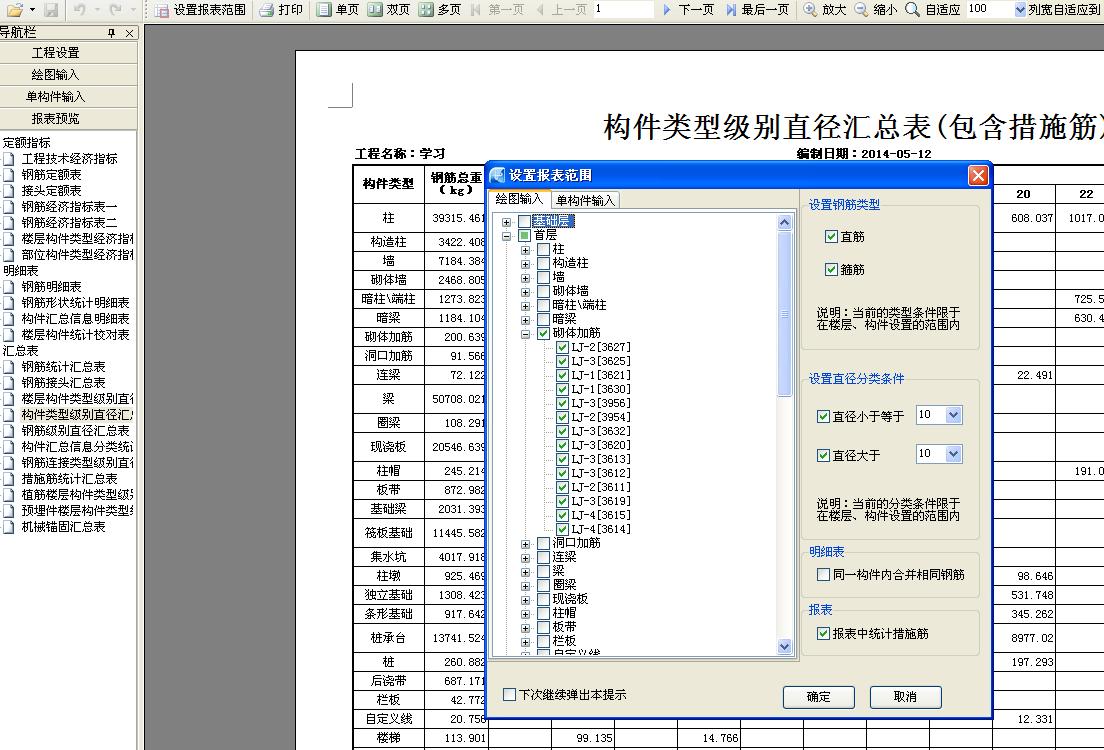Screen dimensions: 1104x750
Task: Open 楼层构件统计校对表 report
Action: (x=75, y=335)
